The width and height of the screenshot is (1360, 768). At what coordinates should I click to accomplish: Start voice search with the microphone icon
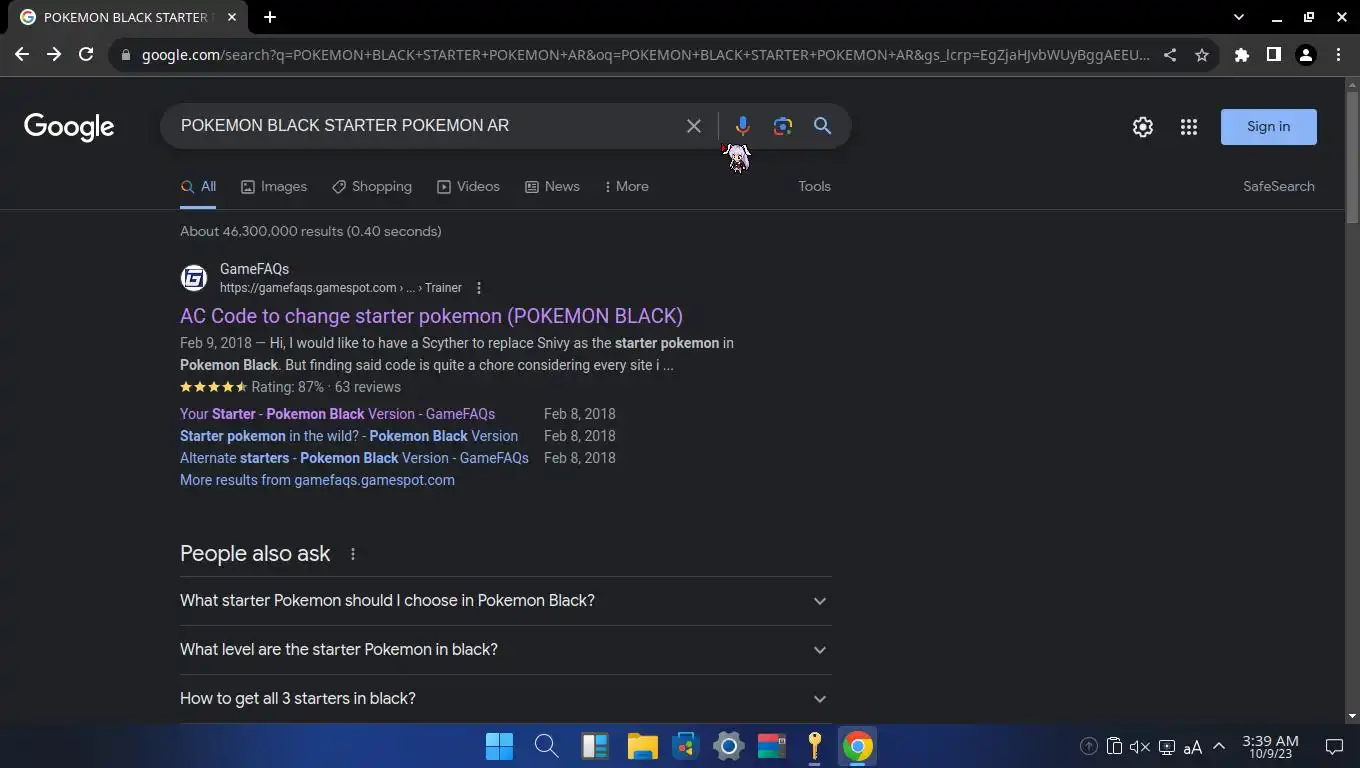pos(742,126)
